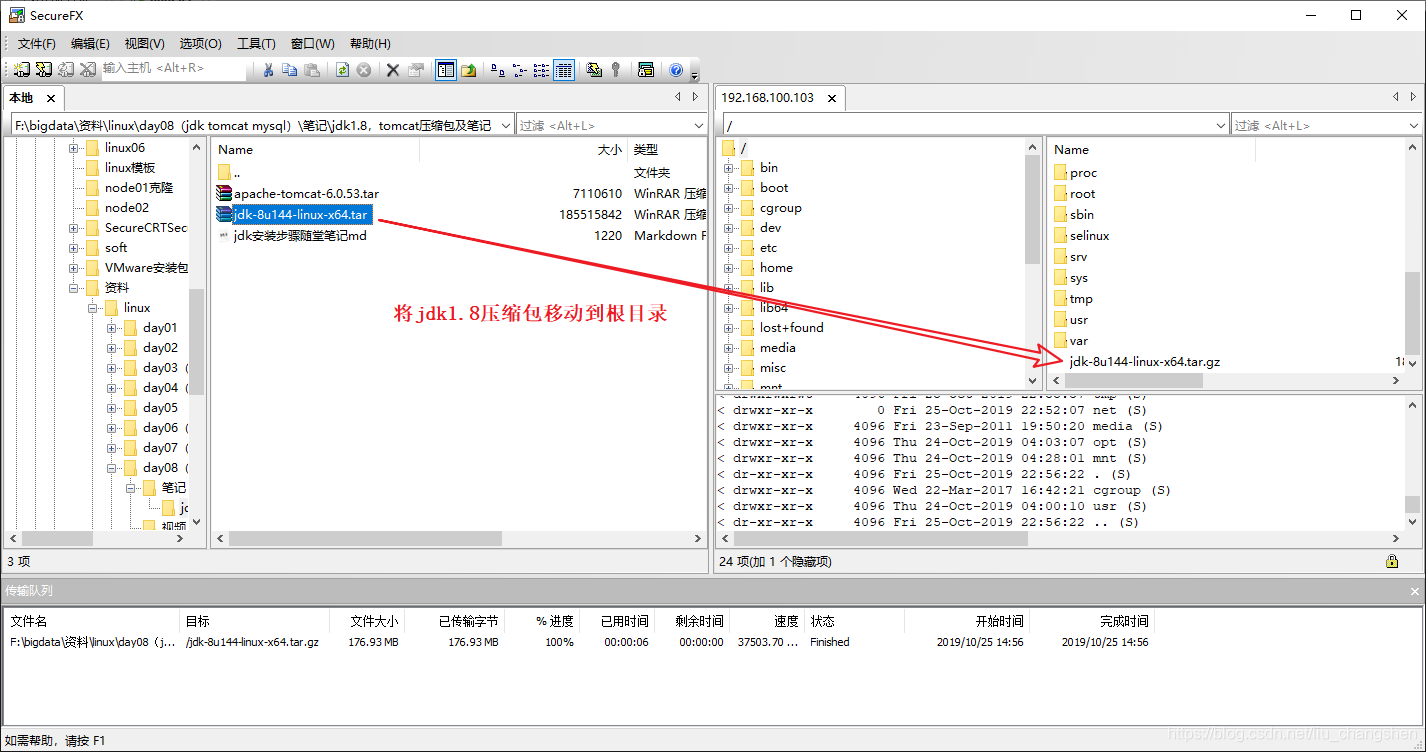
Task: Collapse the 资料 folder node
Action: point(74,288)
